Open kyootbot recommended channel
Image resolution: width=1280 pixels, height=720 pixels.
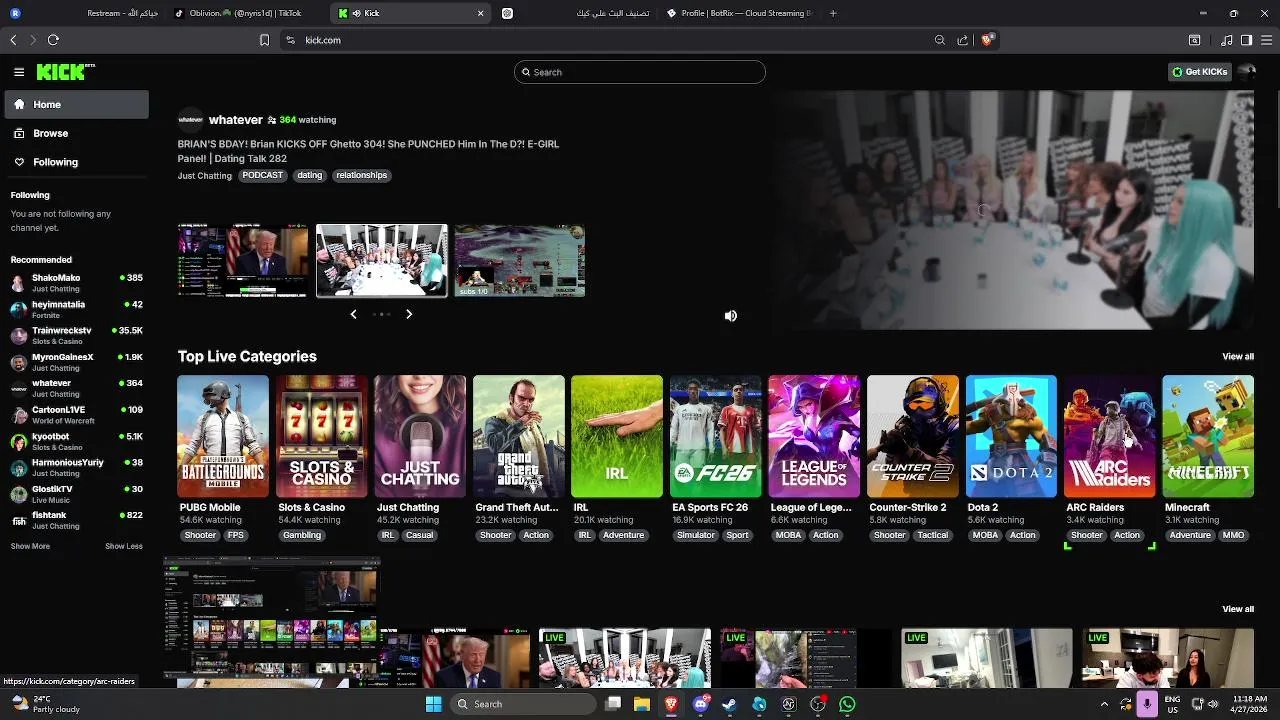pos(76,441)
